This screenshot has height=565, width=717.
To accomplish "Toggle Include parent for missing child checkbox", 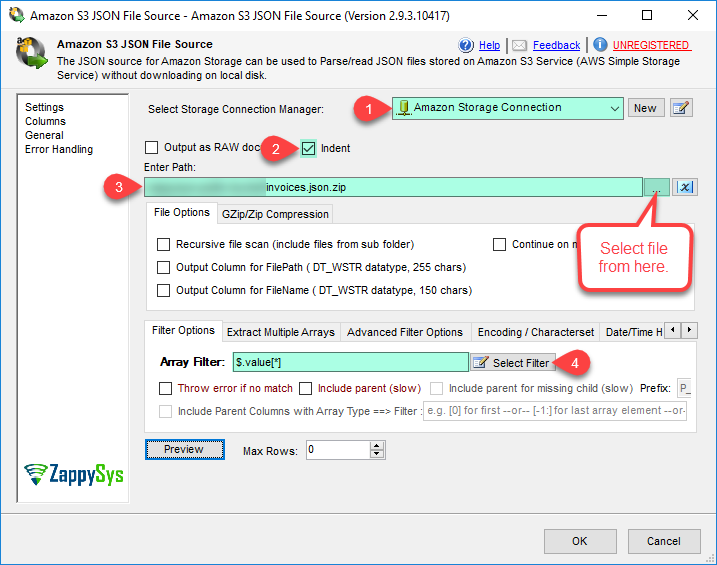I will coord(436,389).
